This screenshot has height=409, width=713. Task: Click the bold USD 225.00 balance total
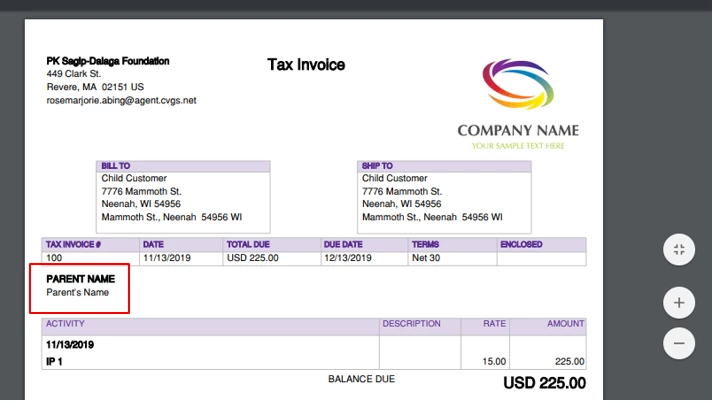click(544, 383)
